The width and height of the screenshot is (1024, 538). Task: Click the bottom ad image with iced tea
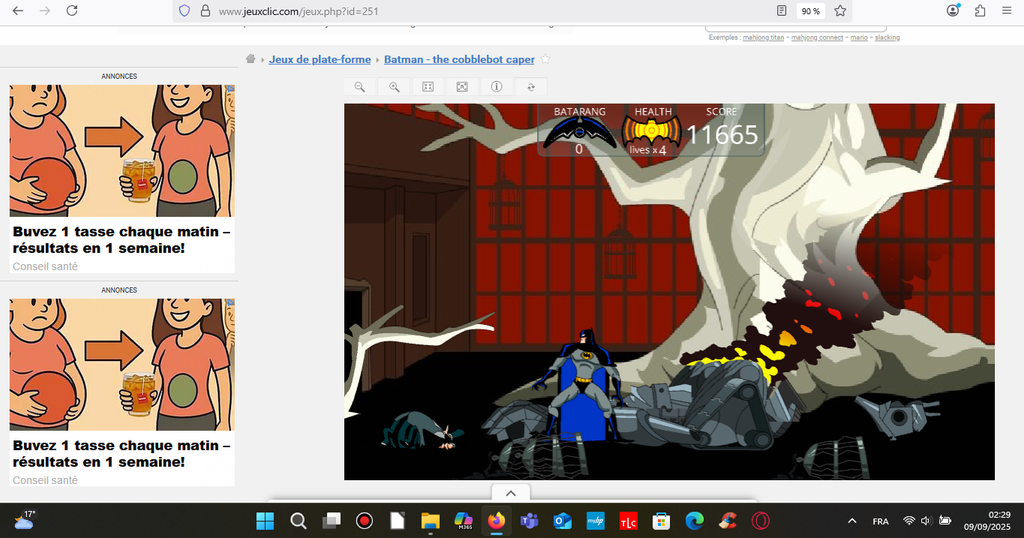click(x=122, y=365)
